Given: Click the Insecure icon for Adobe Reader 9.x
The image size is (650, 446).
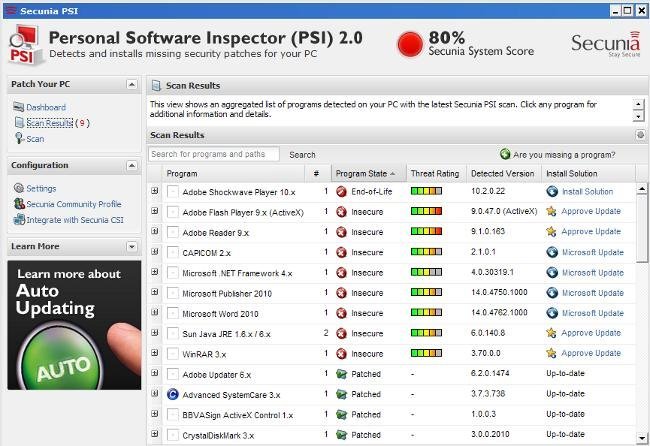Looking at the screenshot, I should (342, 232).
